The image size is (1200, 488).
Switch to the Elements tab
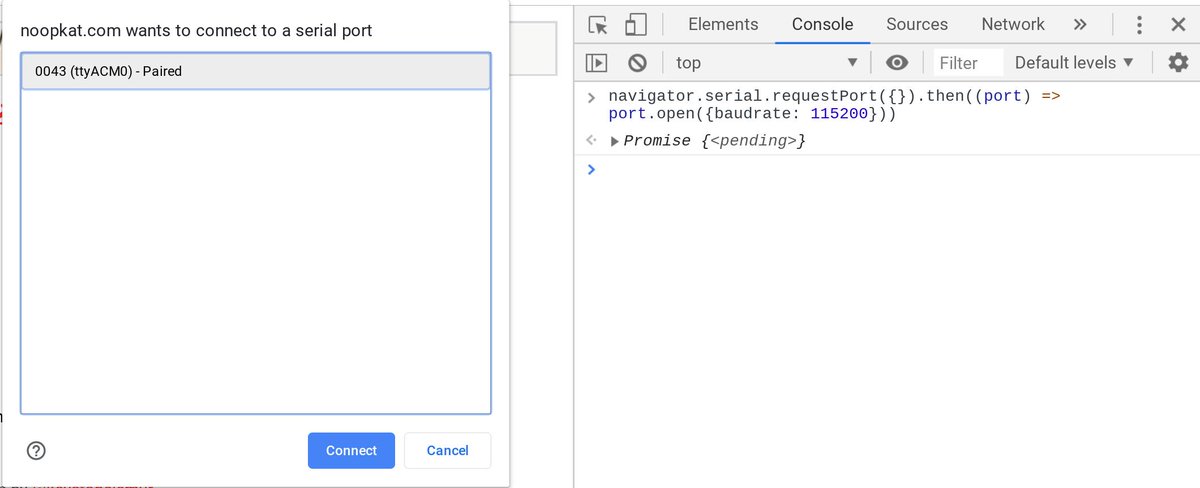723,25
